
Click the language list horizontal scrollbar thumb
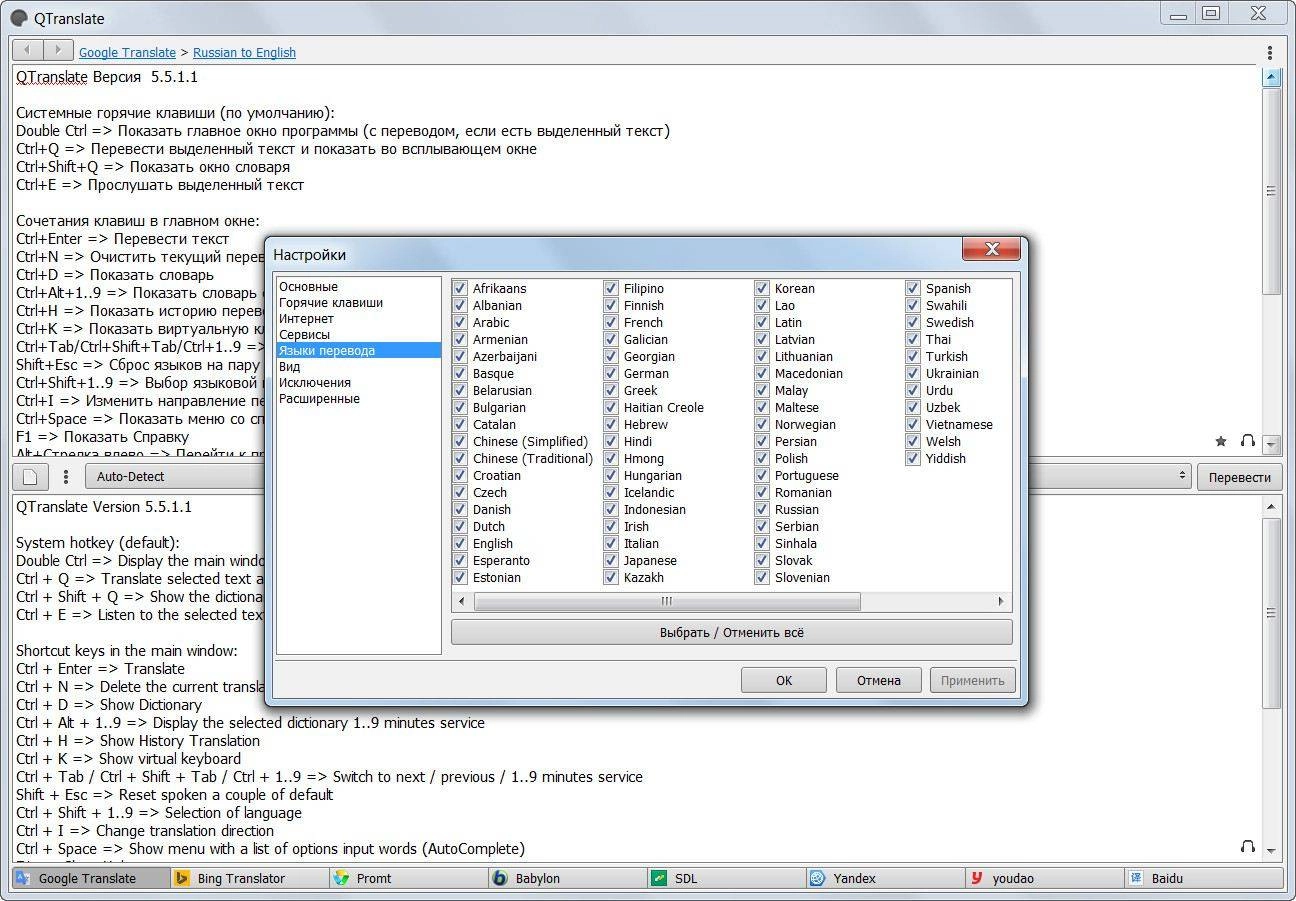click(667, 601)
